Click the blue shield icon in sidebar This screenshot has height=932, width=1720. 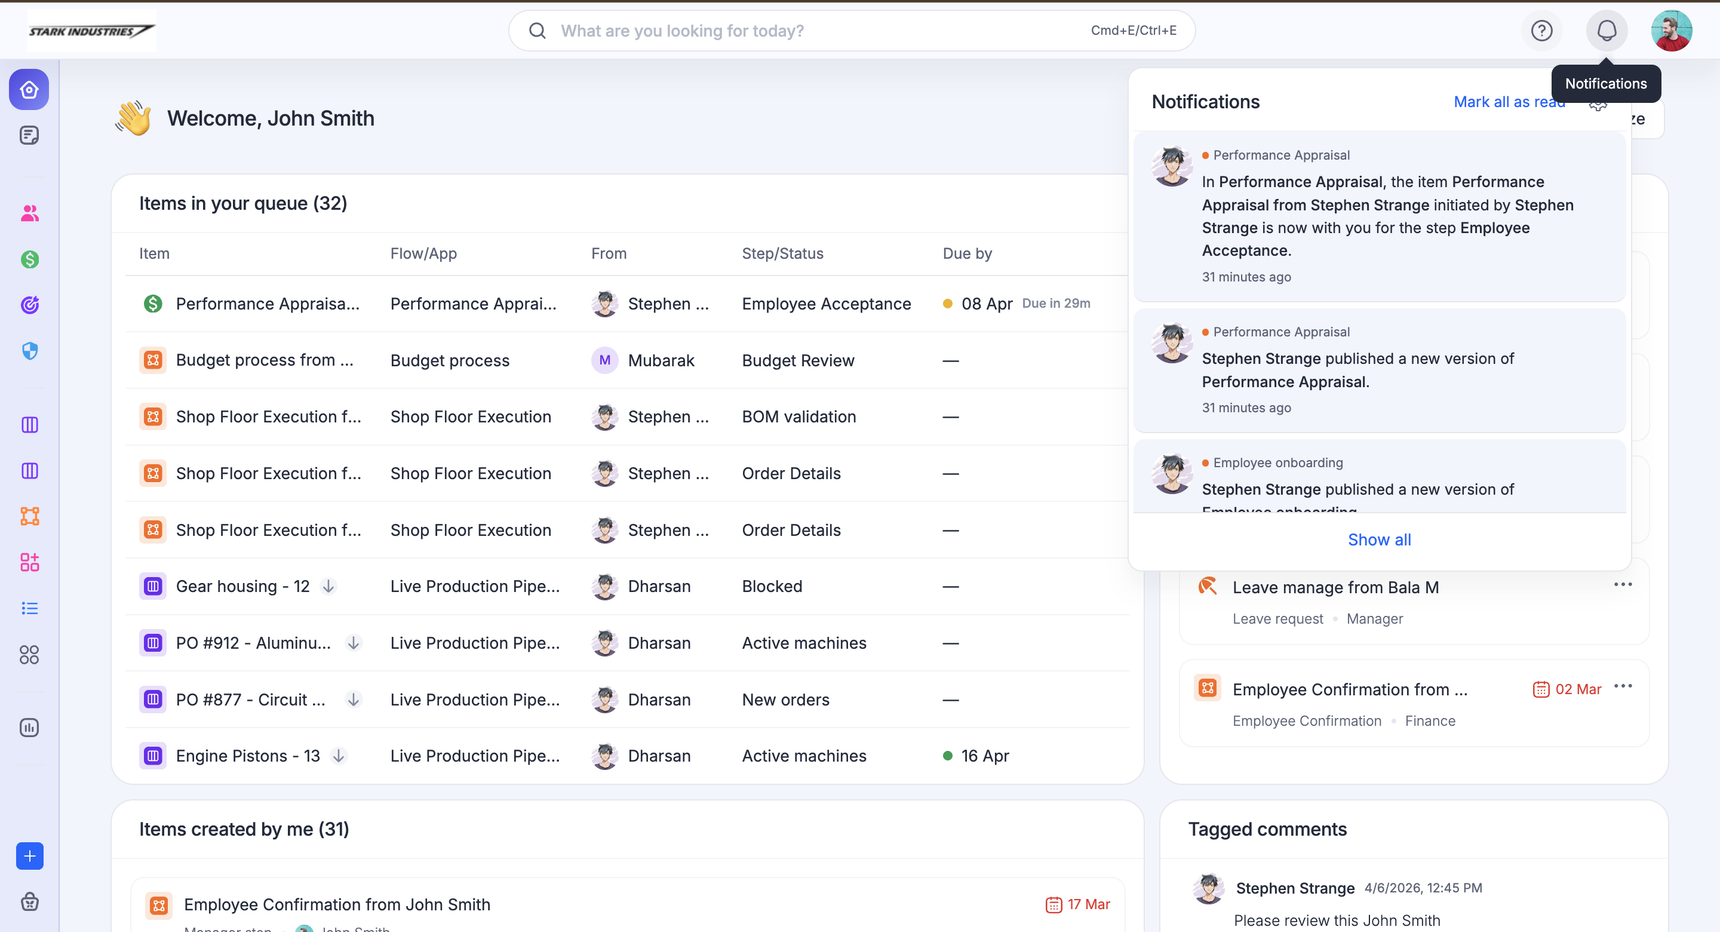pyautogui.click(x=30, y=351)
